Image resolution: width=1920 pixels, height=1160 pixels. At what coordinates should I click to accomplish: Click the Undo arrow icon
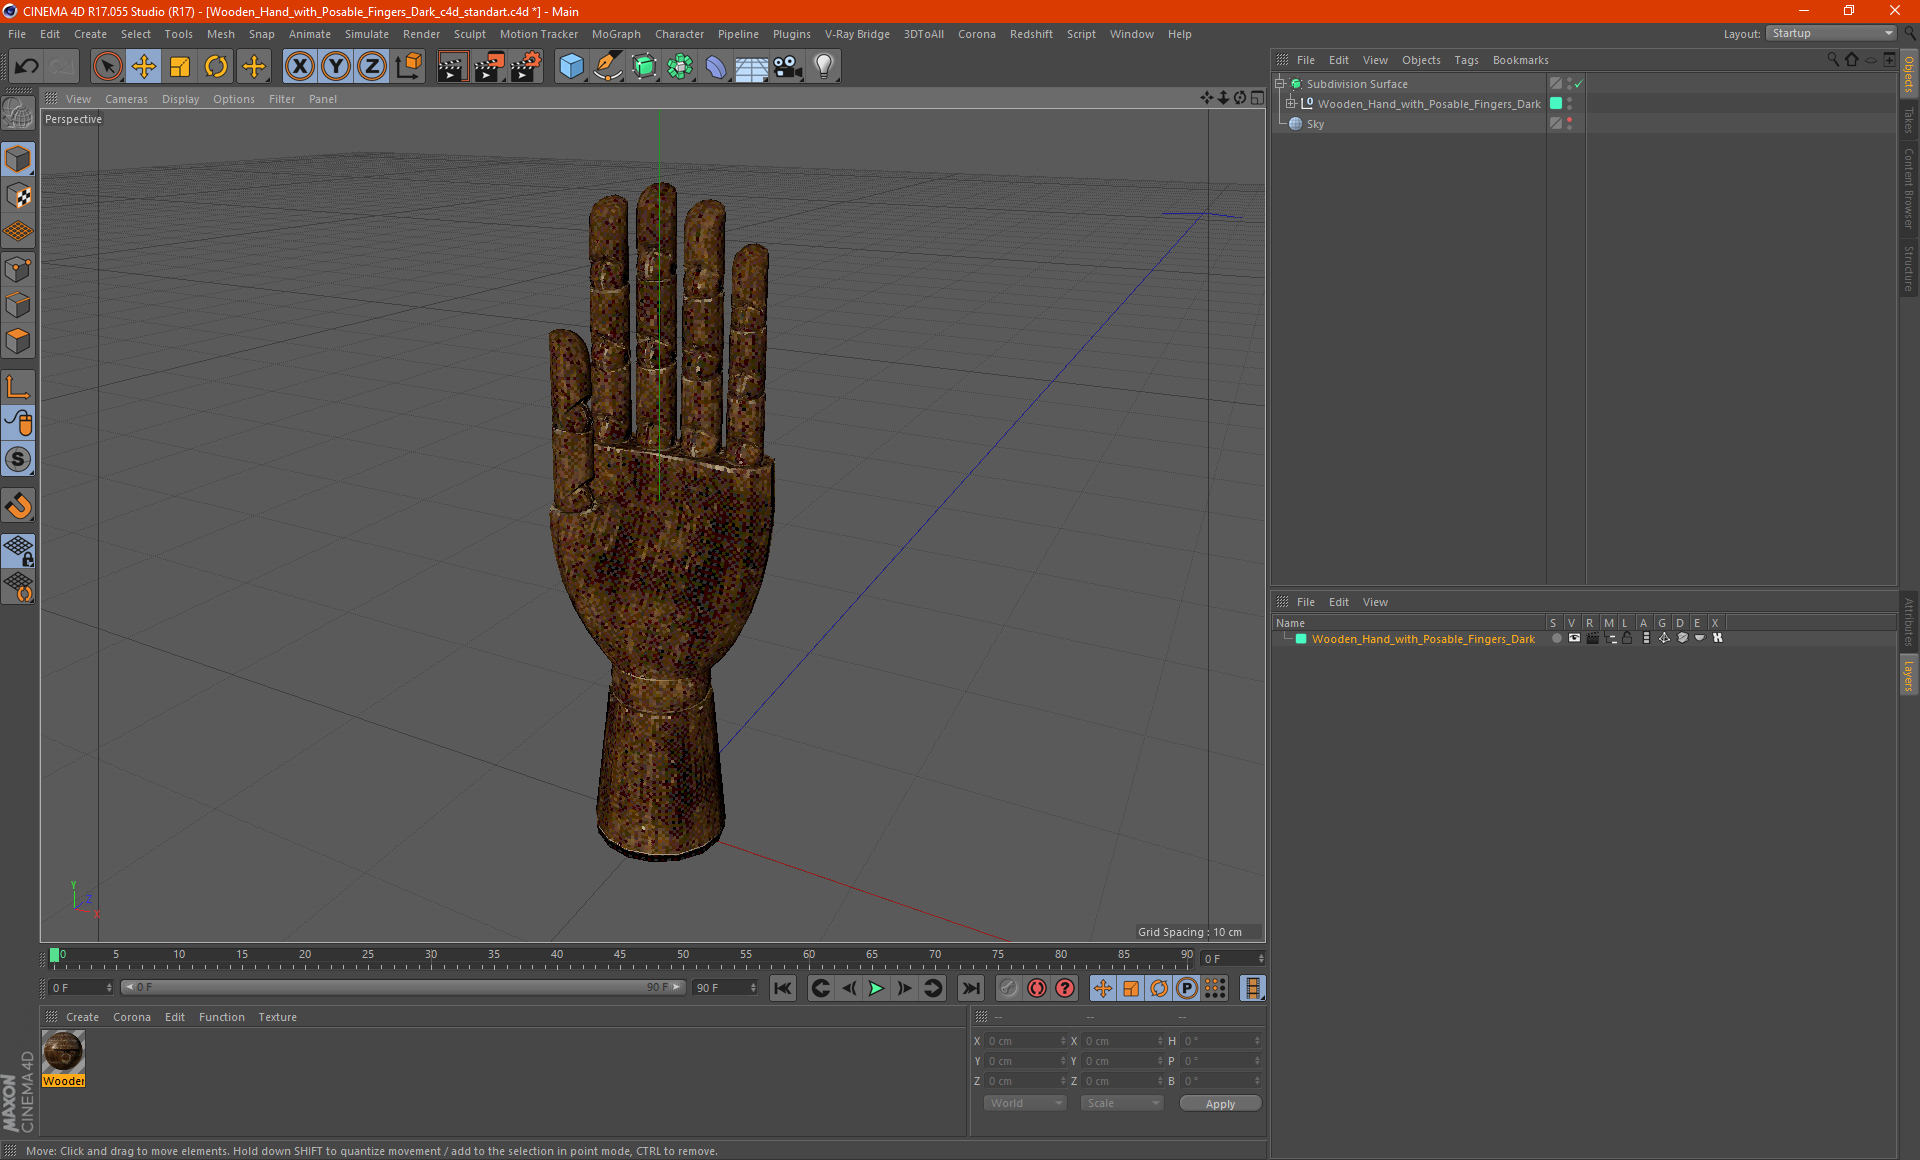click(x=27, y=67)
